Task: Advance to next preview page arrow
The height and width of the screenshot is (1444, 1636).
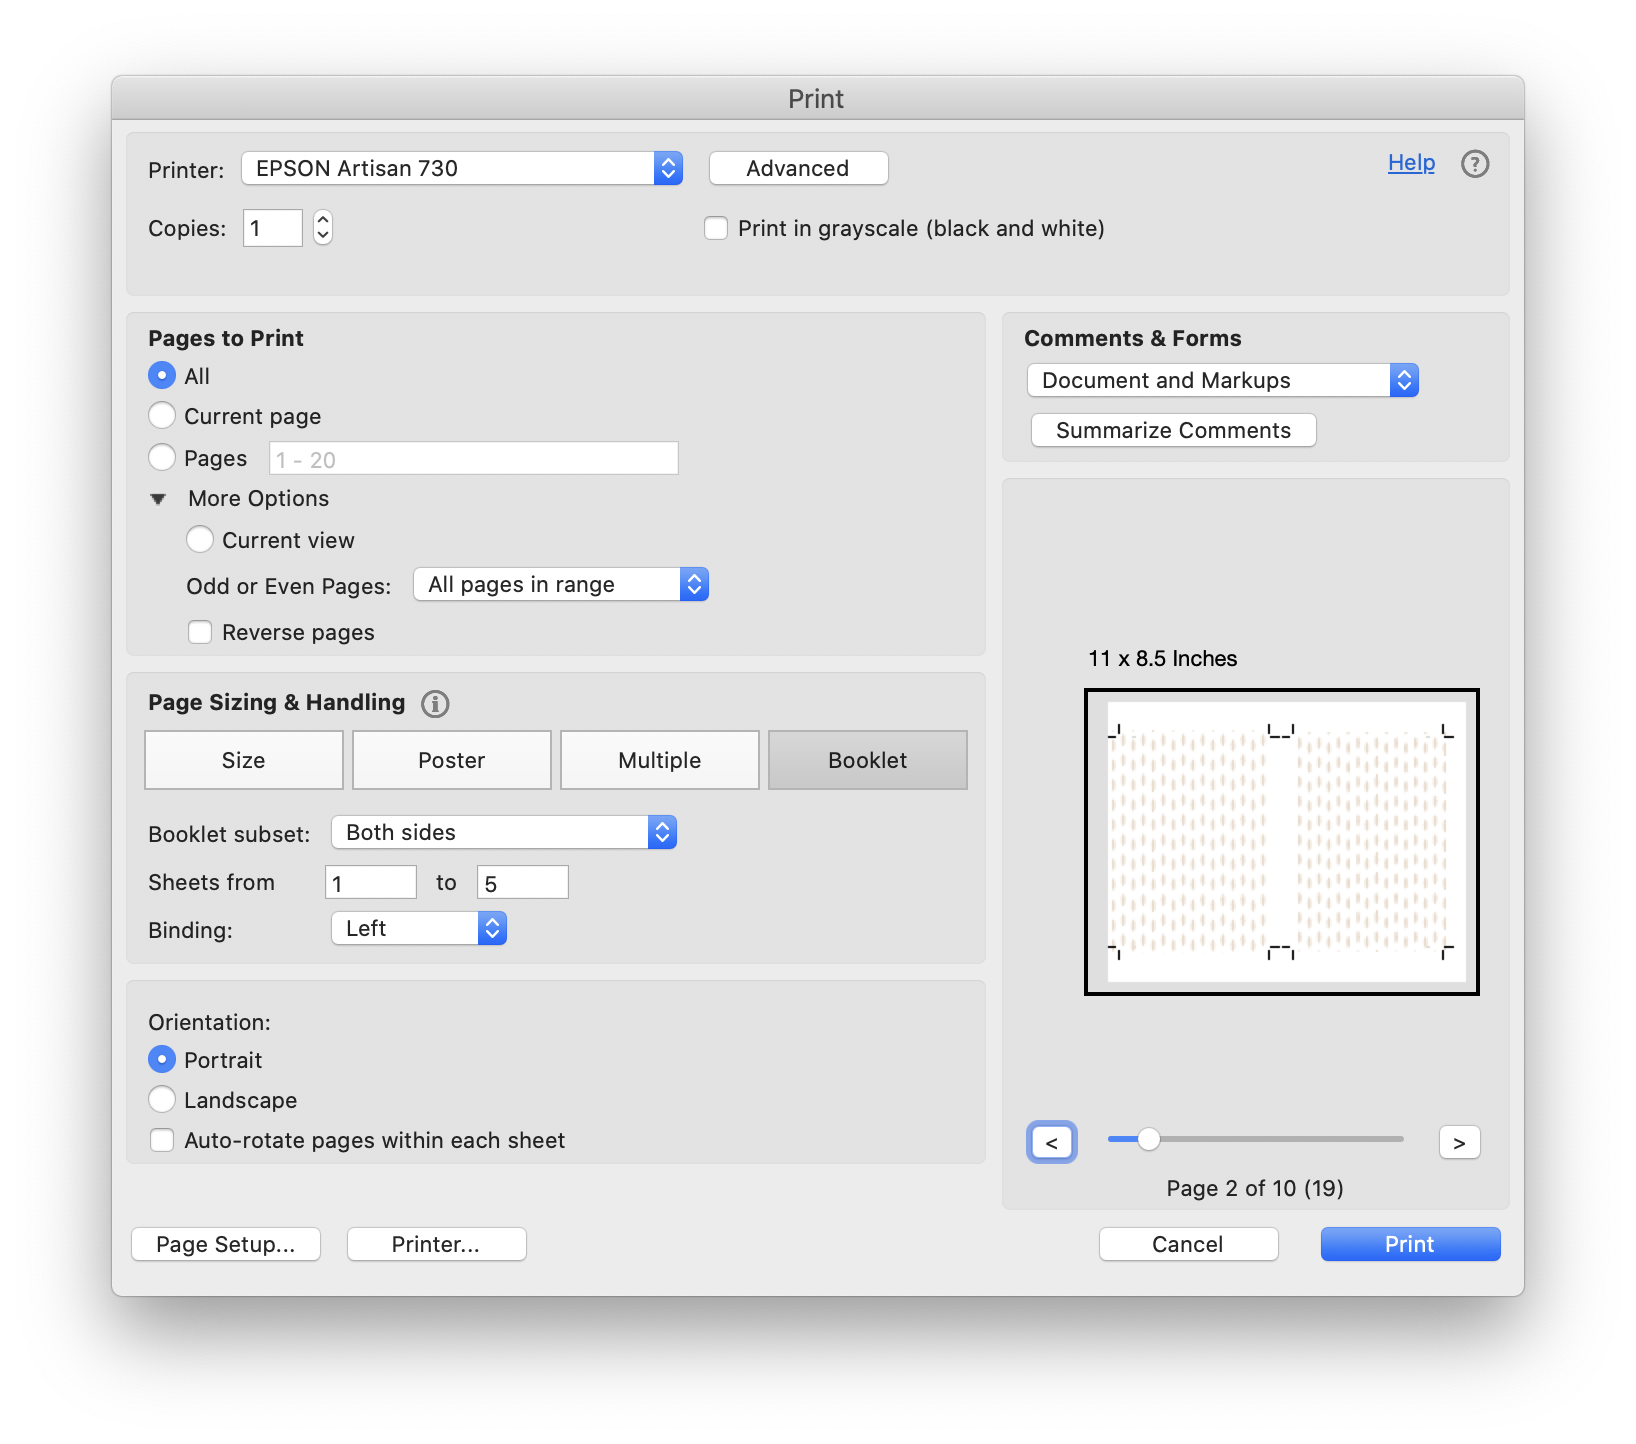Action: point(1459,1141)
